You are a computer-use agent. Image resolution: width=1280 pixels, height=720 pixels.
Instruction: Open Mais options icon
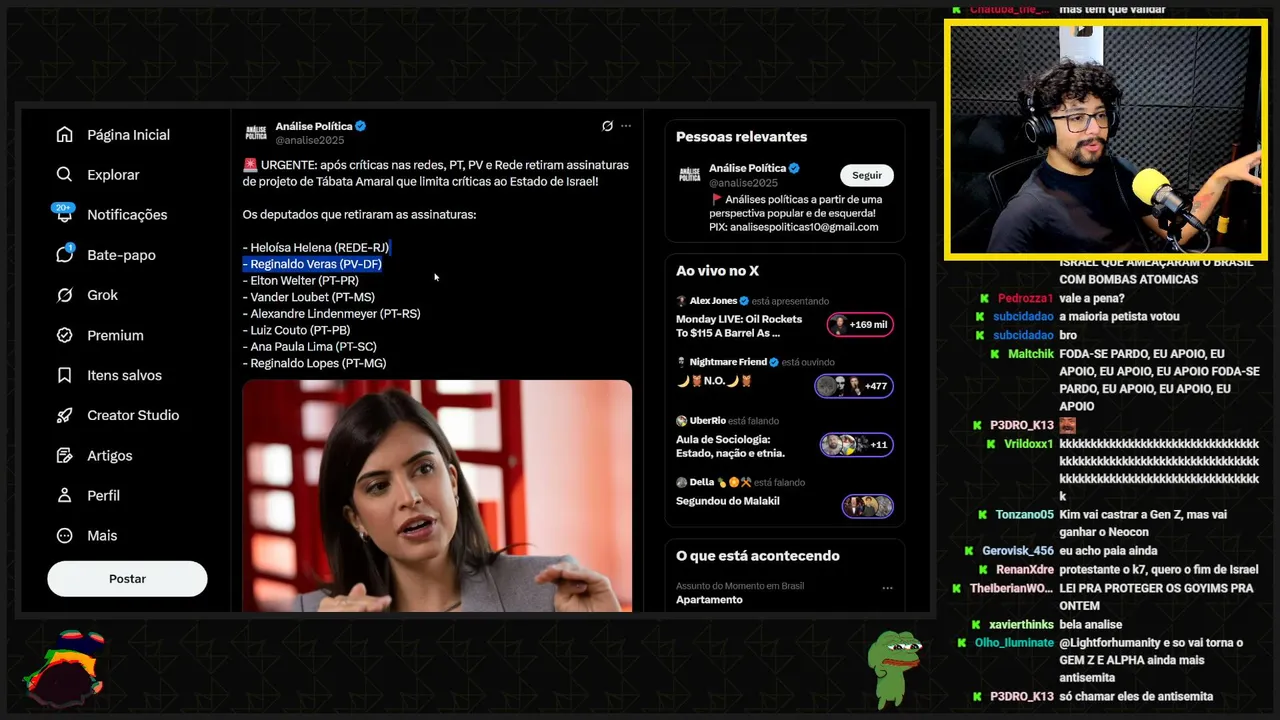[x=65, y=535]
